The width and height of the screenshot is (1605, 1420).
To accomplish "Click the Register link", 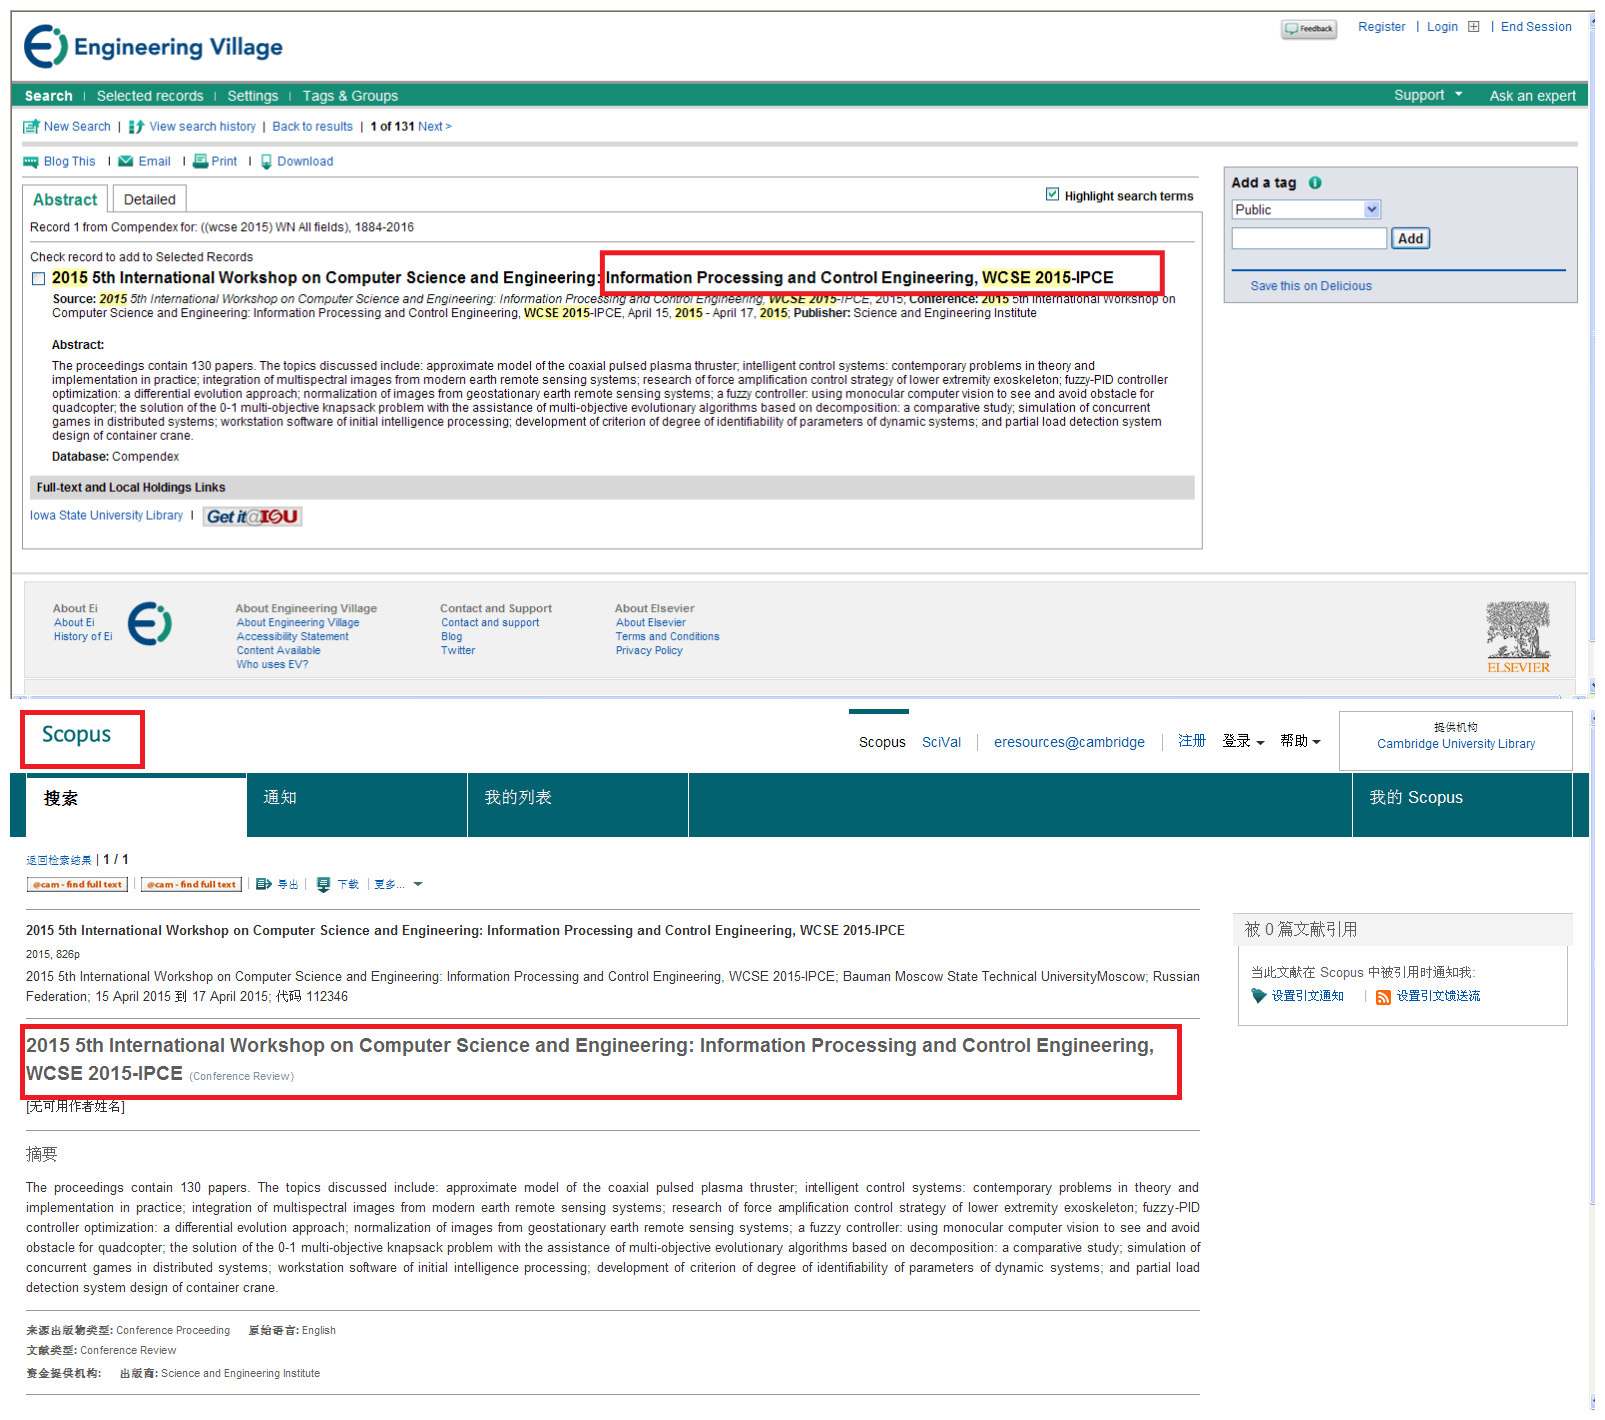I will [x=1381, y=27].
